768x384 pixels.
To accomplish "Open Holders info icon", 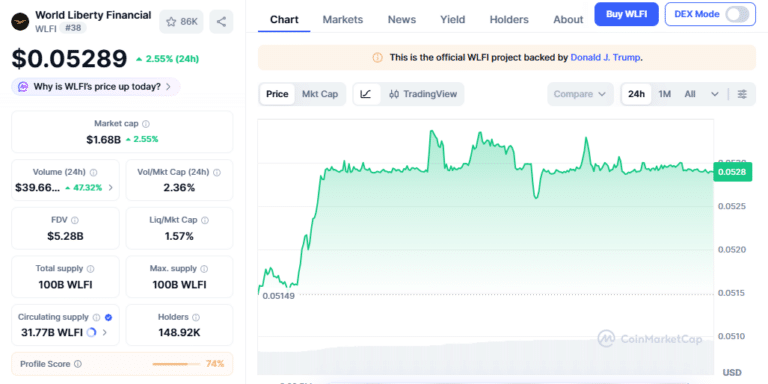I will [196, 317].
